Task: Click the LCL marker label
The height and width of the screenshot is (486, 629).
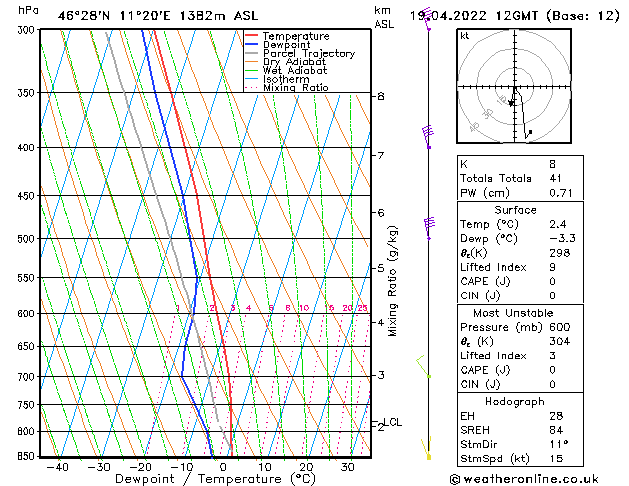Action: tap(392, 422)
